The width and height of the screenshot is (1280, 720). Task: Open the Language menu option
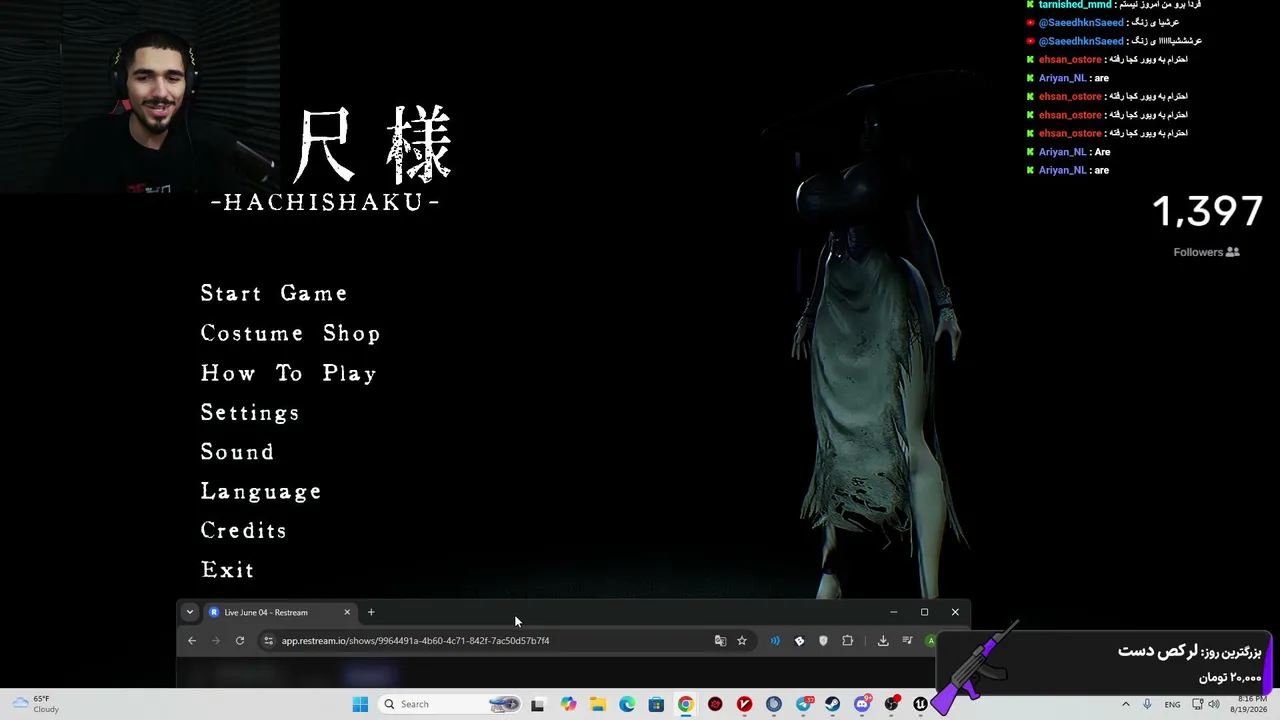[261, 492]
